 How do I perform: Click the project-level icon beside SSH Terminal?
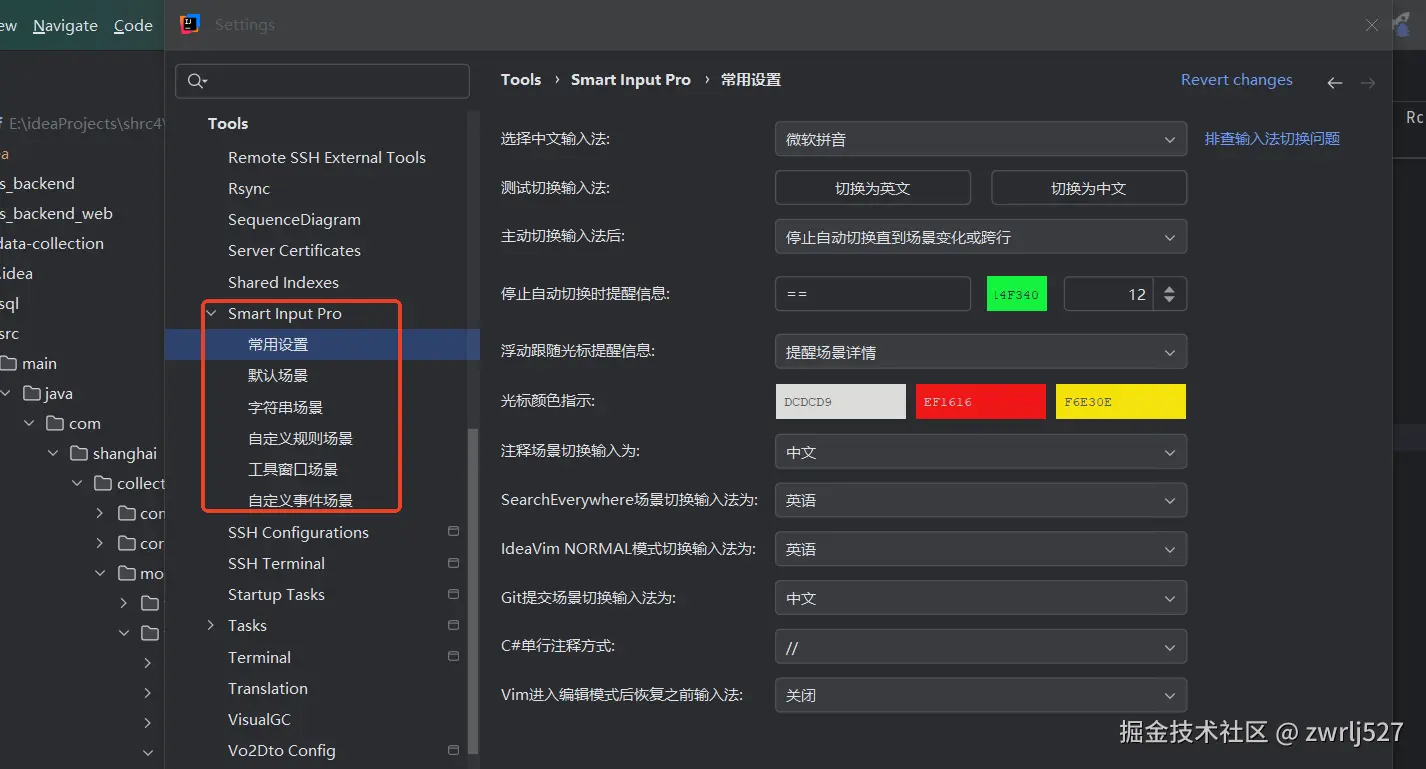click(453, 563)
